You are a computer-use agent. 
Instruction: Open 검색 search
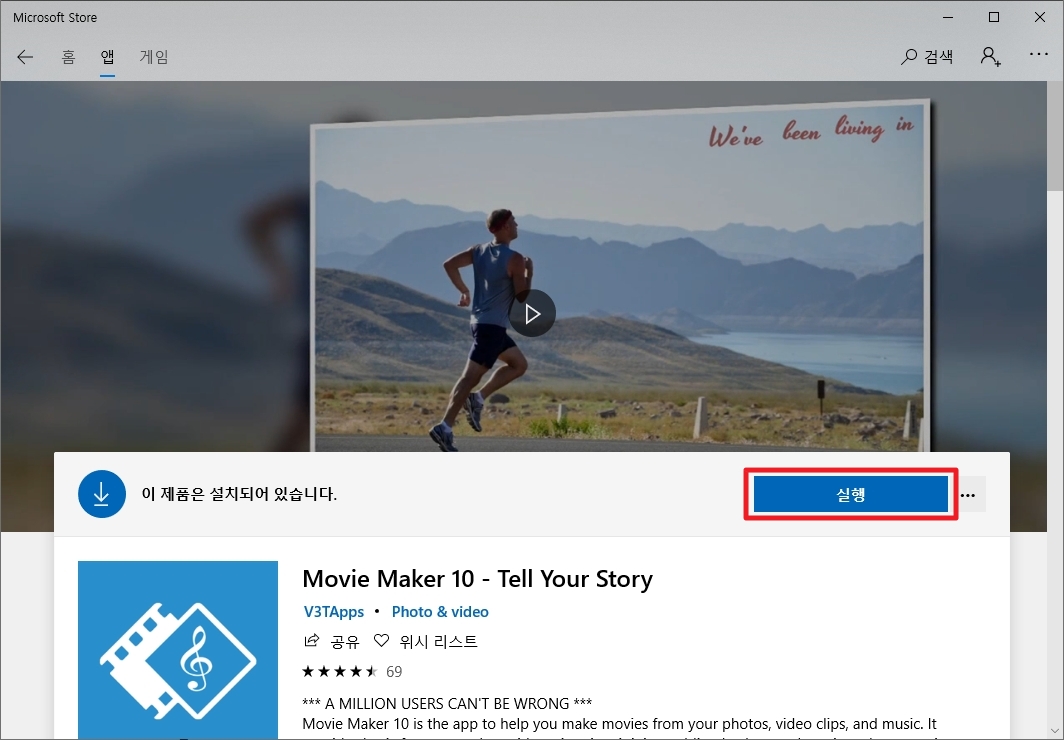click(x=927, y=57)
